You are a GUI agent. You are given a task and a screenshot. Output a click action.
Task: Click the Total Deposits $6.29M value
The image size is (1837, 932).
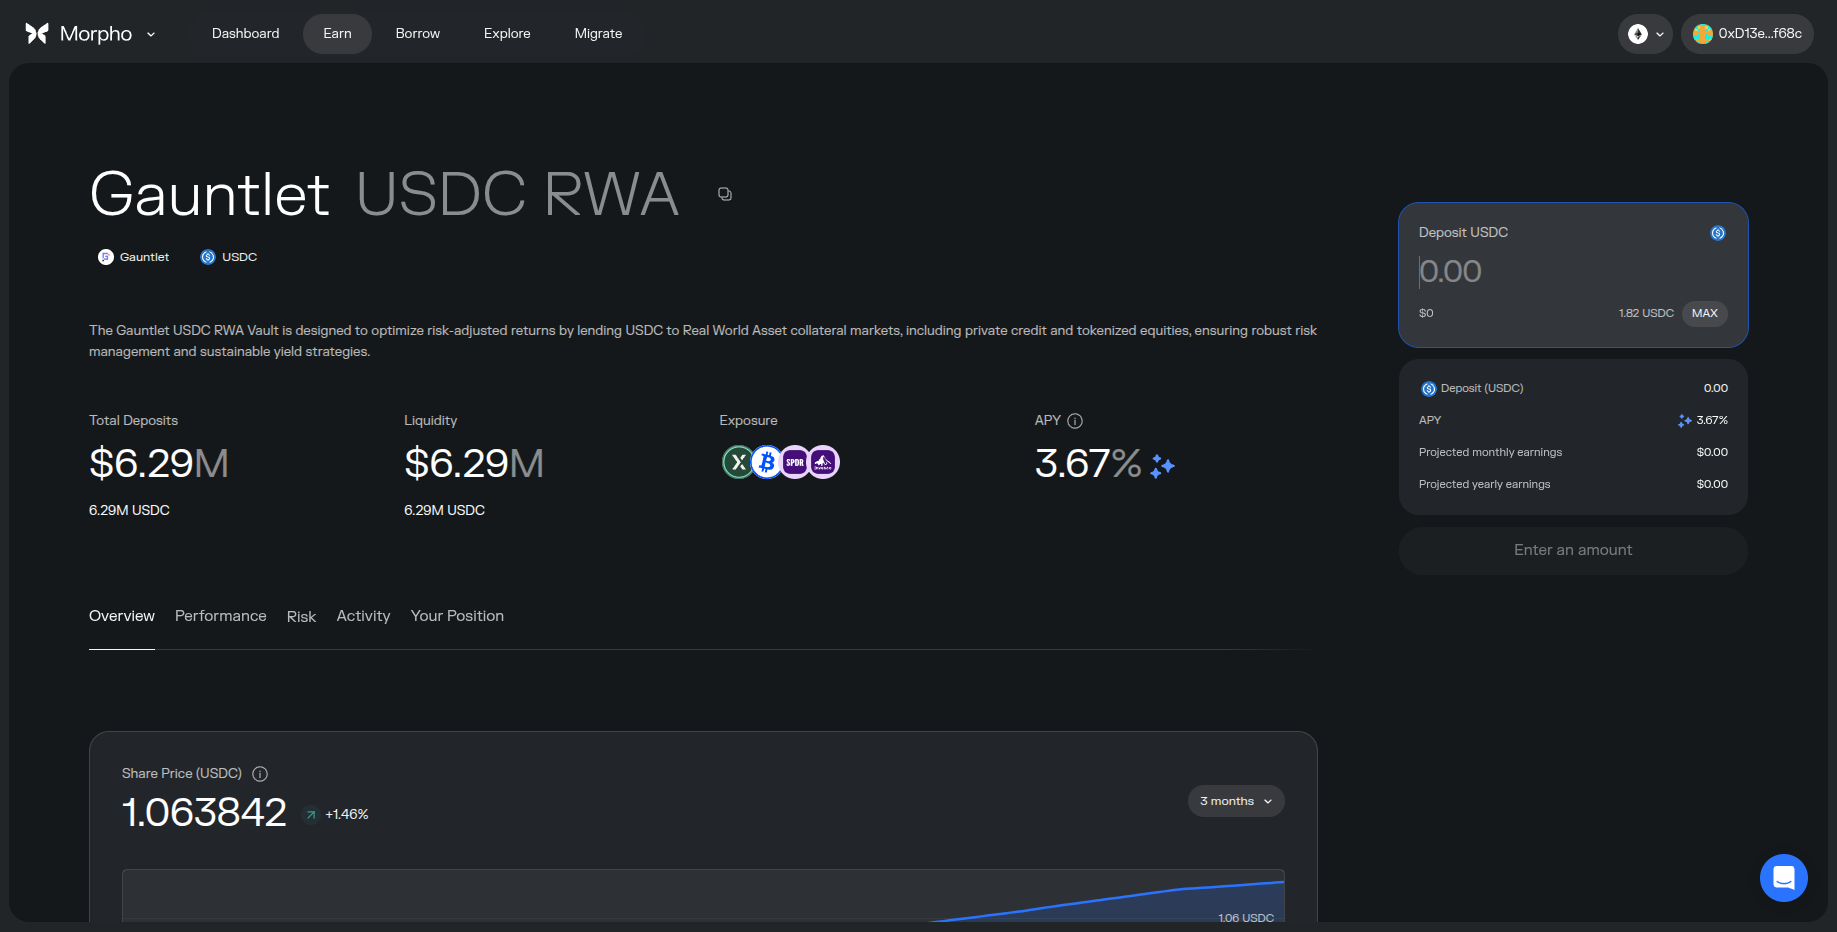159,463
